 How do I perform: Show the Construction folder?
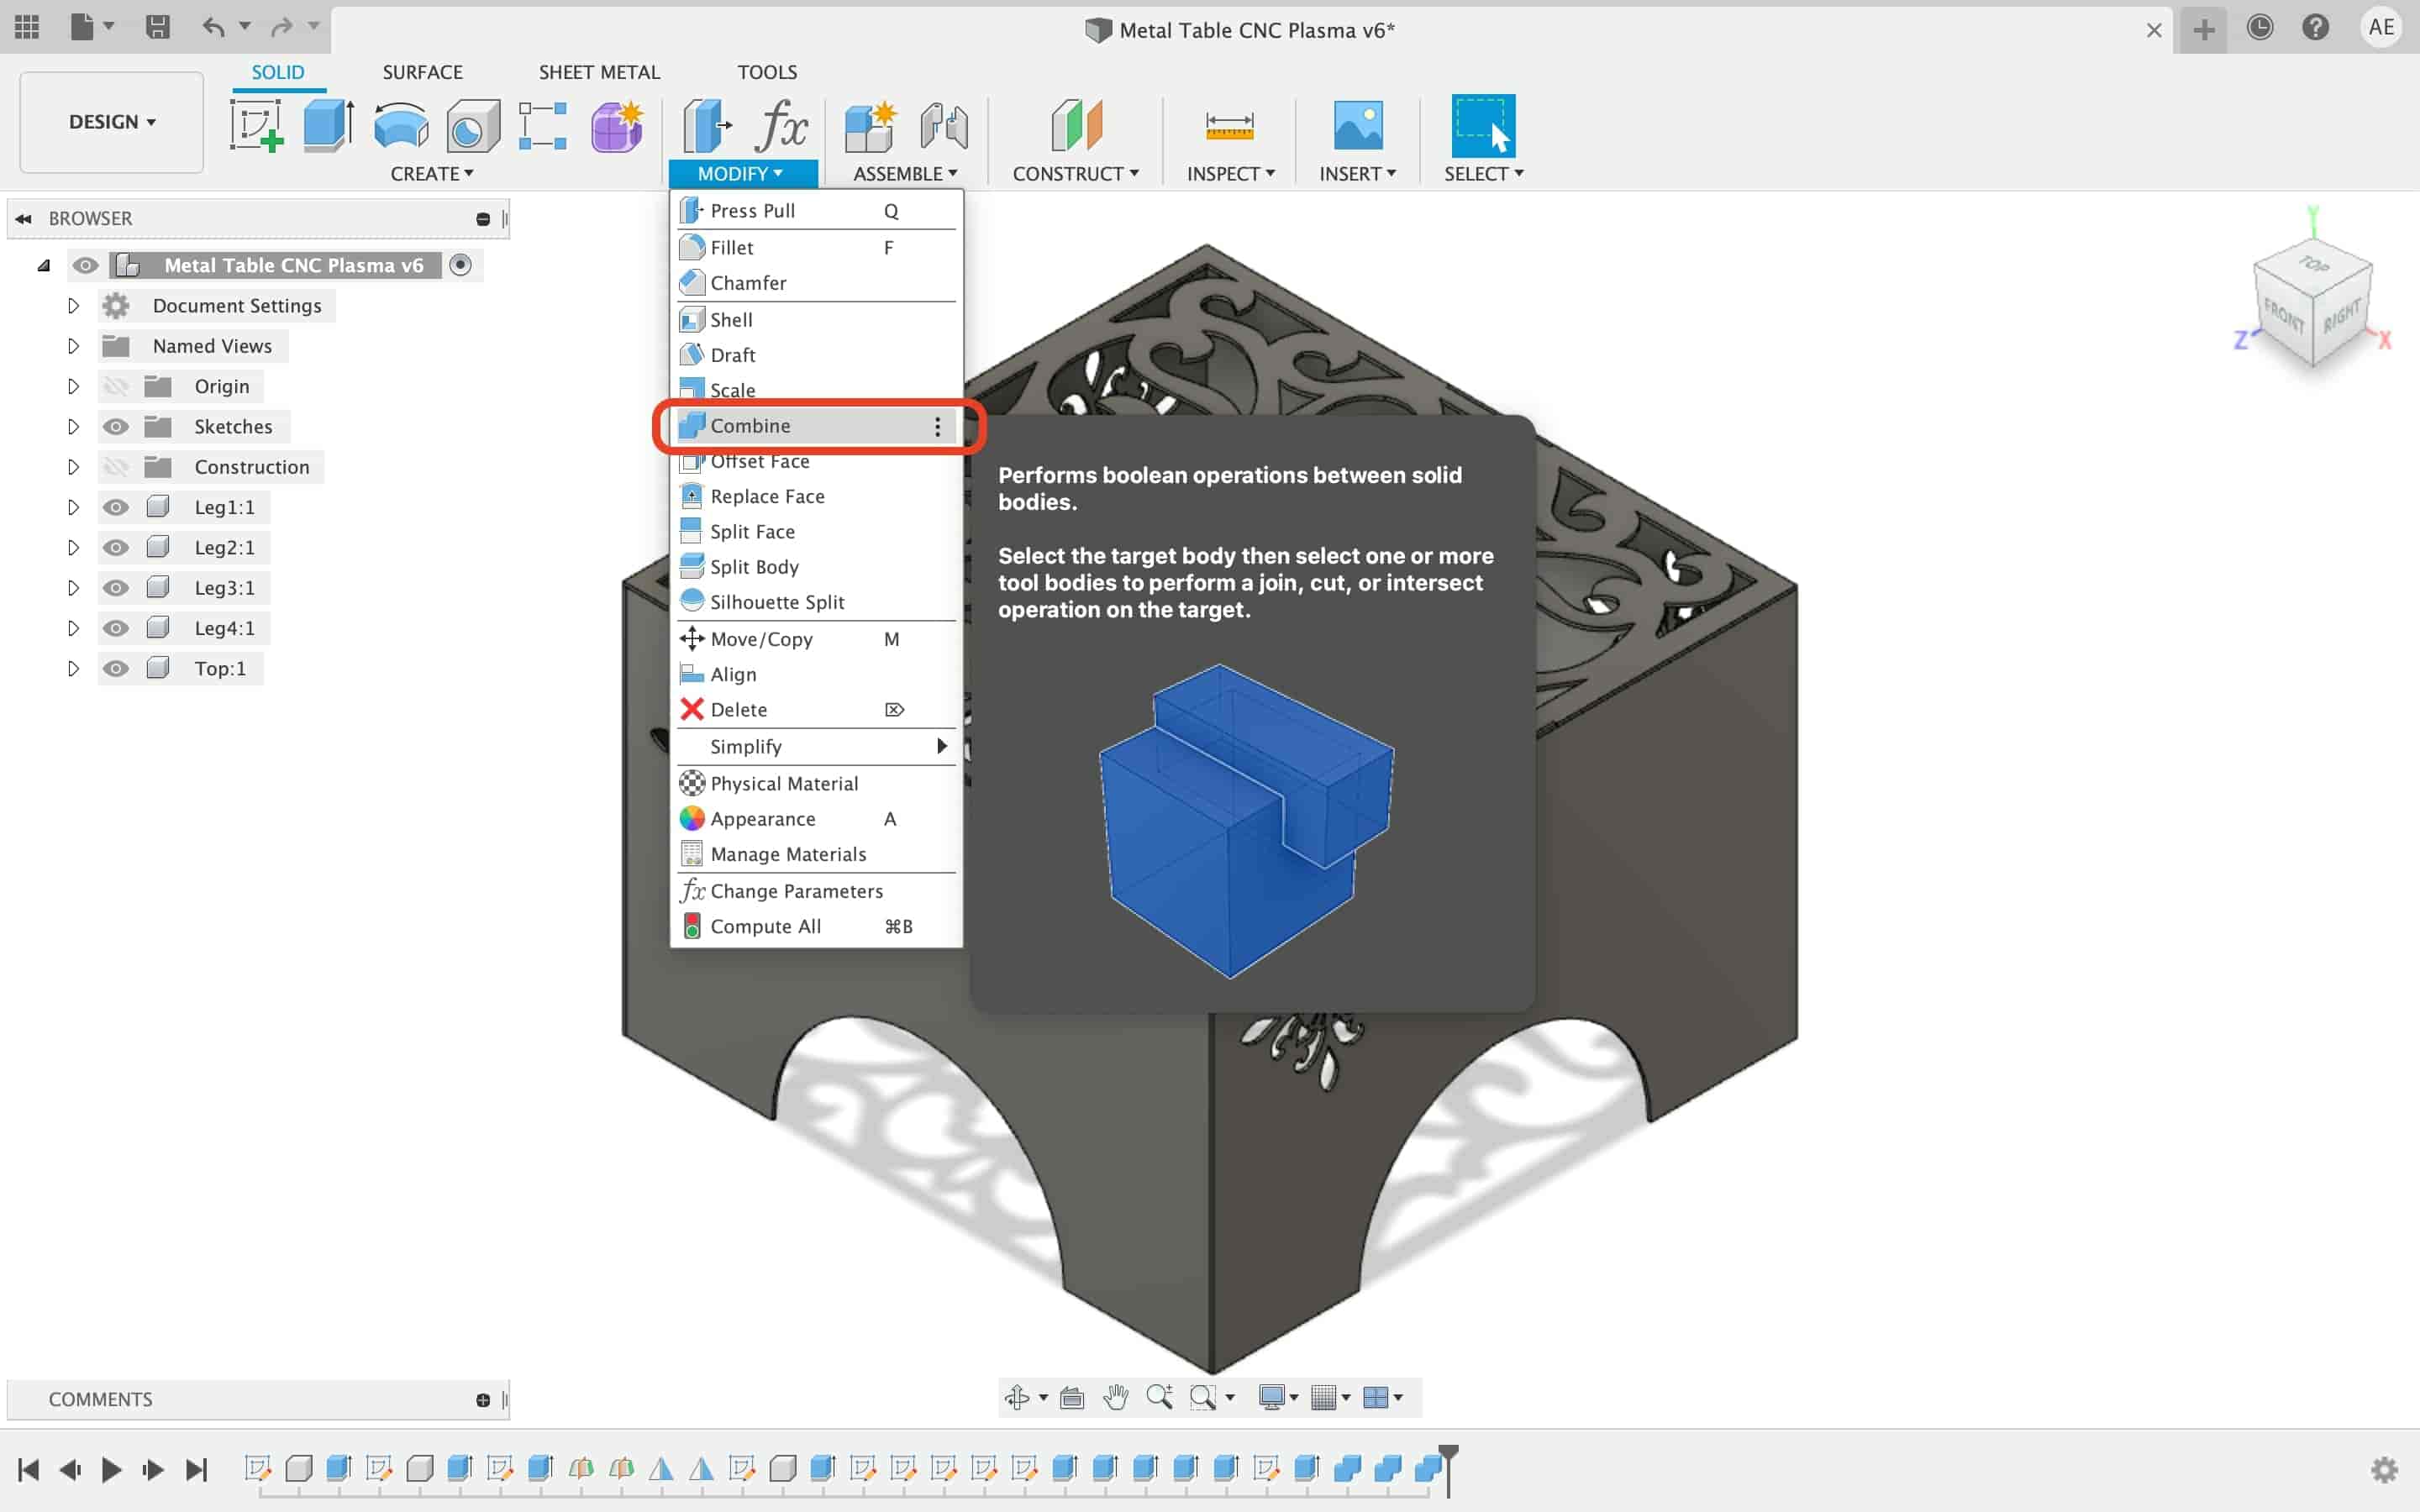click(116, 467)
